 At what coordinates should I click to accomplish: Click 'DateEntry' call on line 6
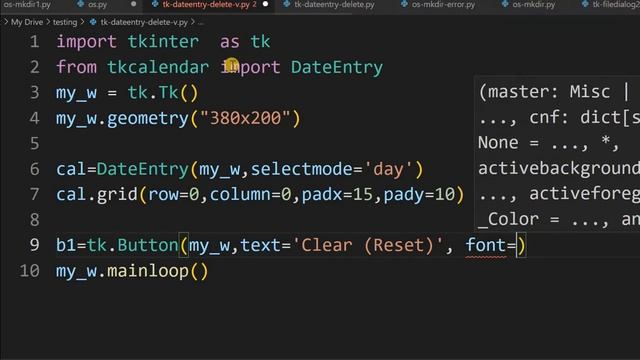pos(143,169)
